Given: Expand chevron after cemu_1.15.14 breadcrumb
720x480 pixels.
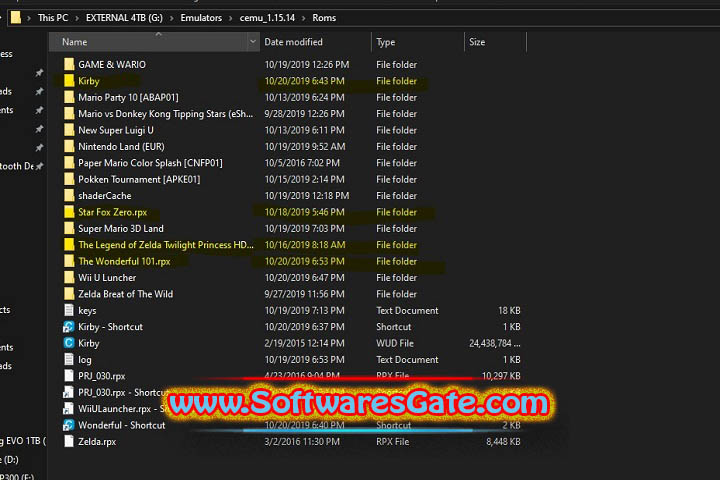Looking at the screenshot, I should click(304, 18).
